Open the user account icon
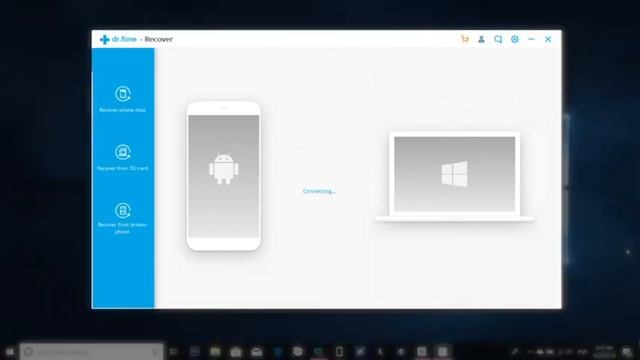 point(482,39)
